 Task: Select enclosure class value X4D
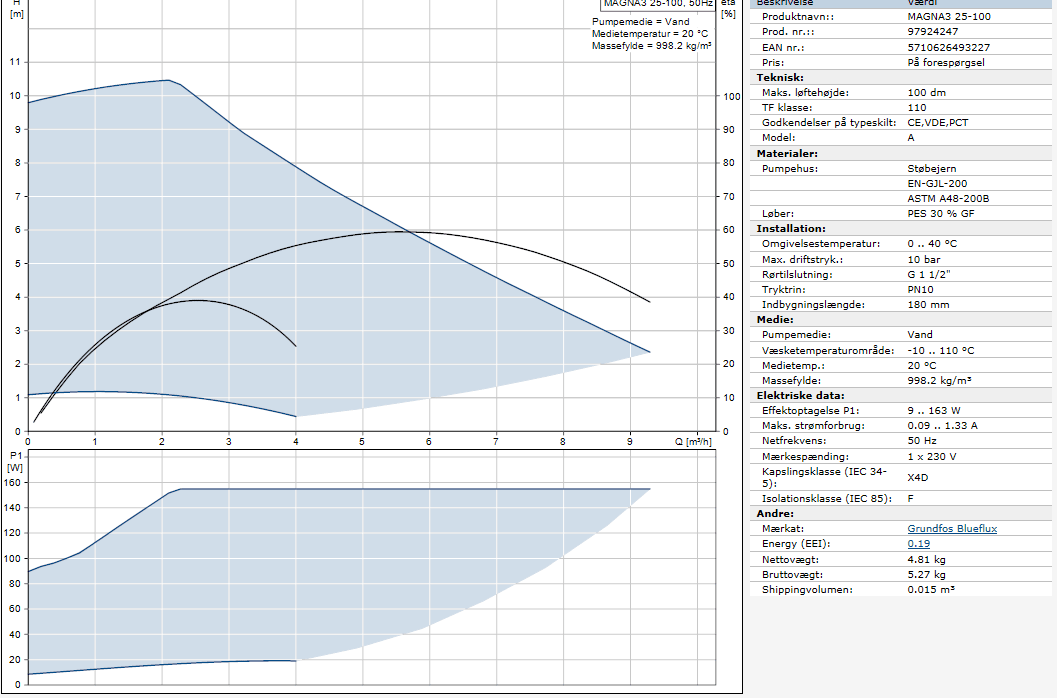(917, 477)
